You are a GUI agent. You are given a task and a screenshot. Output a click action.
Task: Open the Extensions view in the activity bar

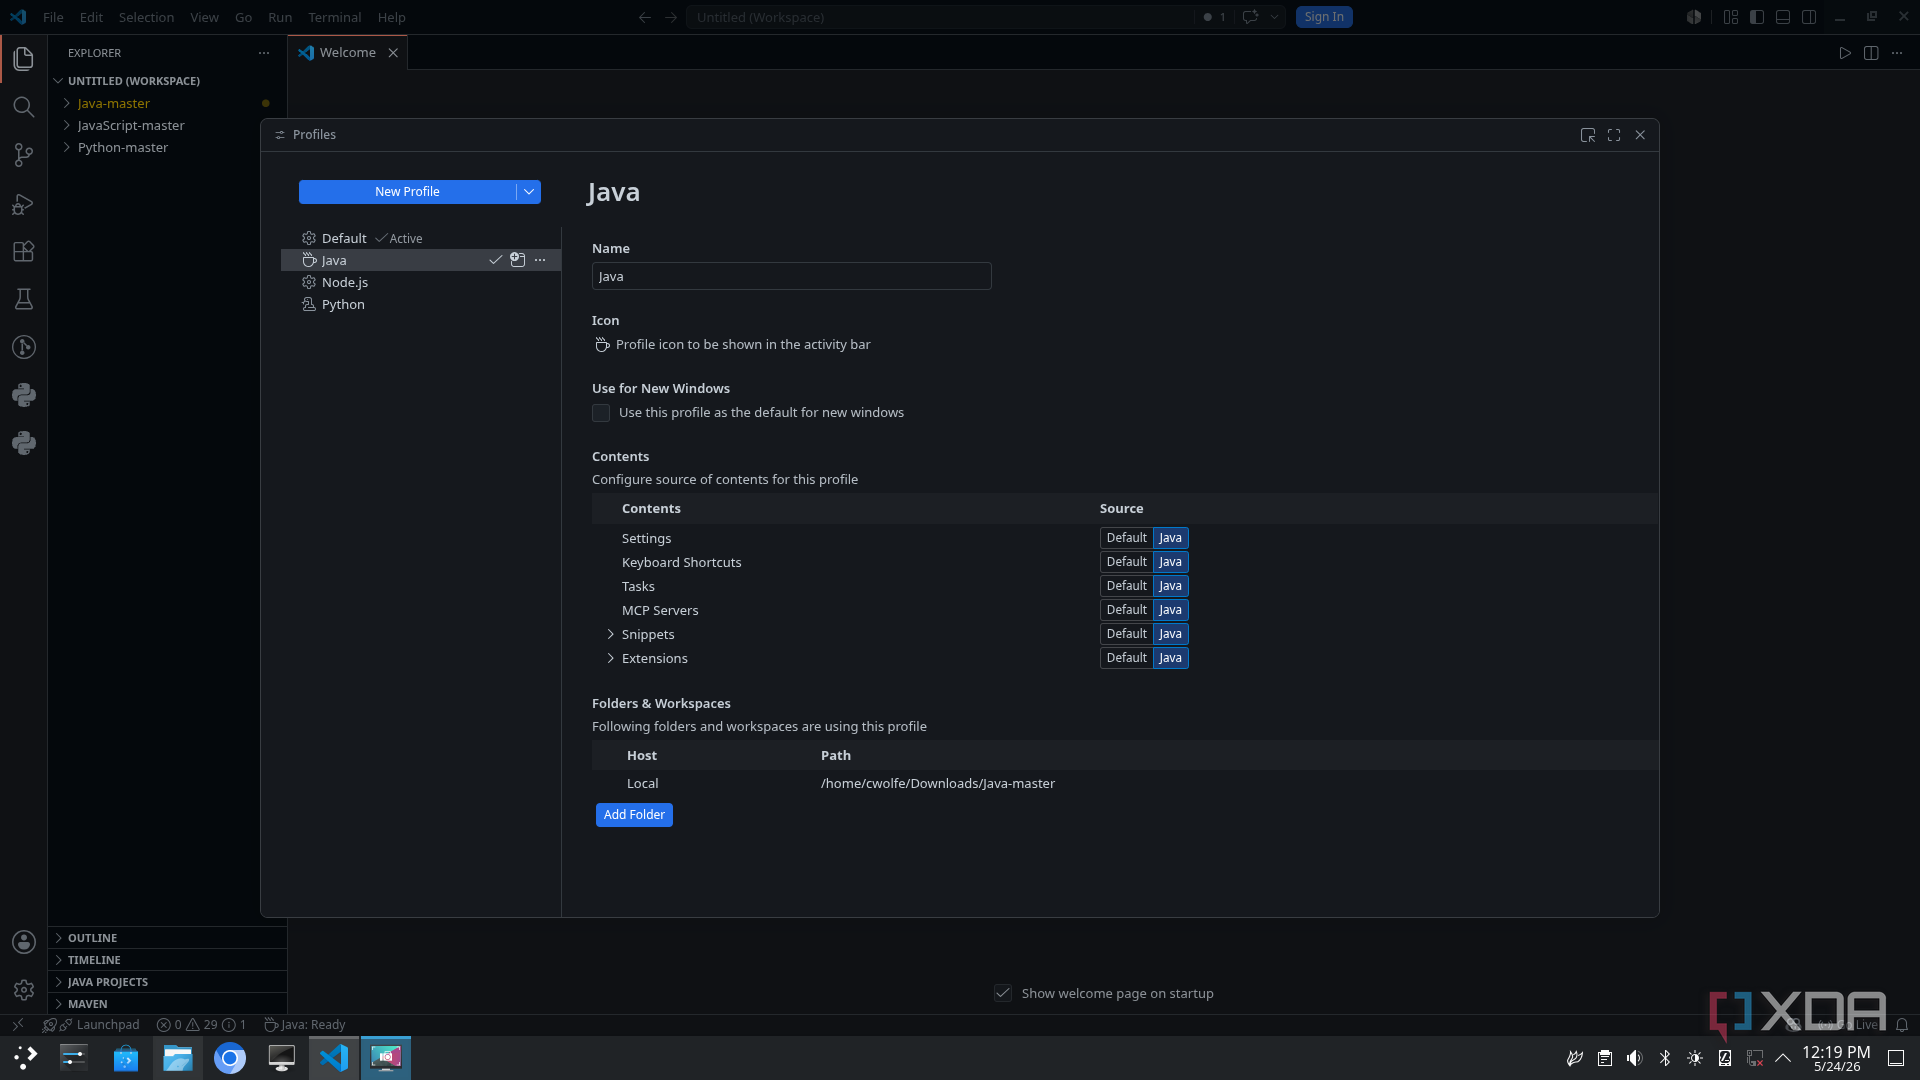[x=24, y=251]
